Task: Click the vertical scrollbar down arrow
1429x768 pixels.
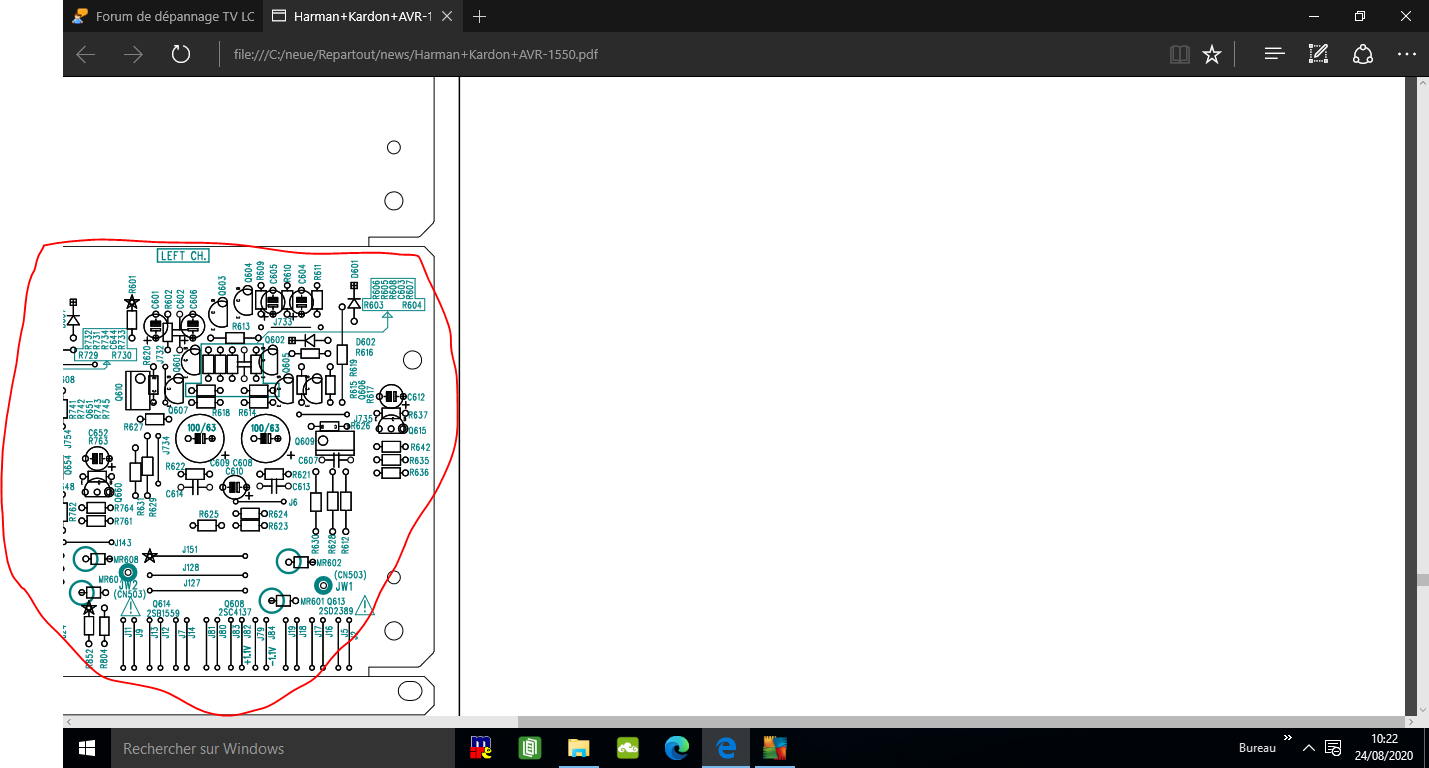Action: (1422, 709)
